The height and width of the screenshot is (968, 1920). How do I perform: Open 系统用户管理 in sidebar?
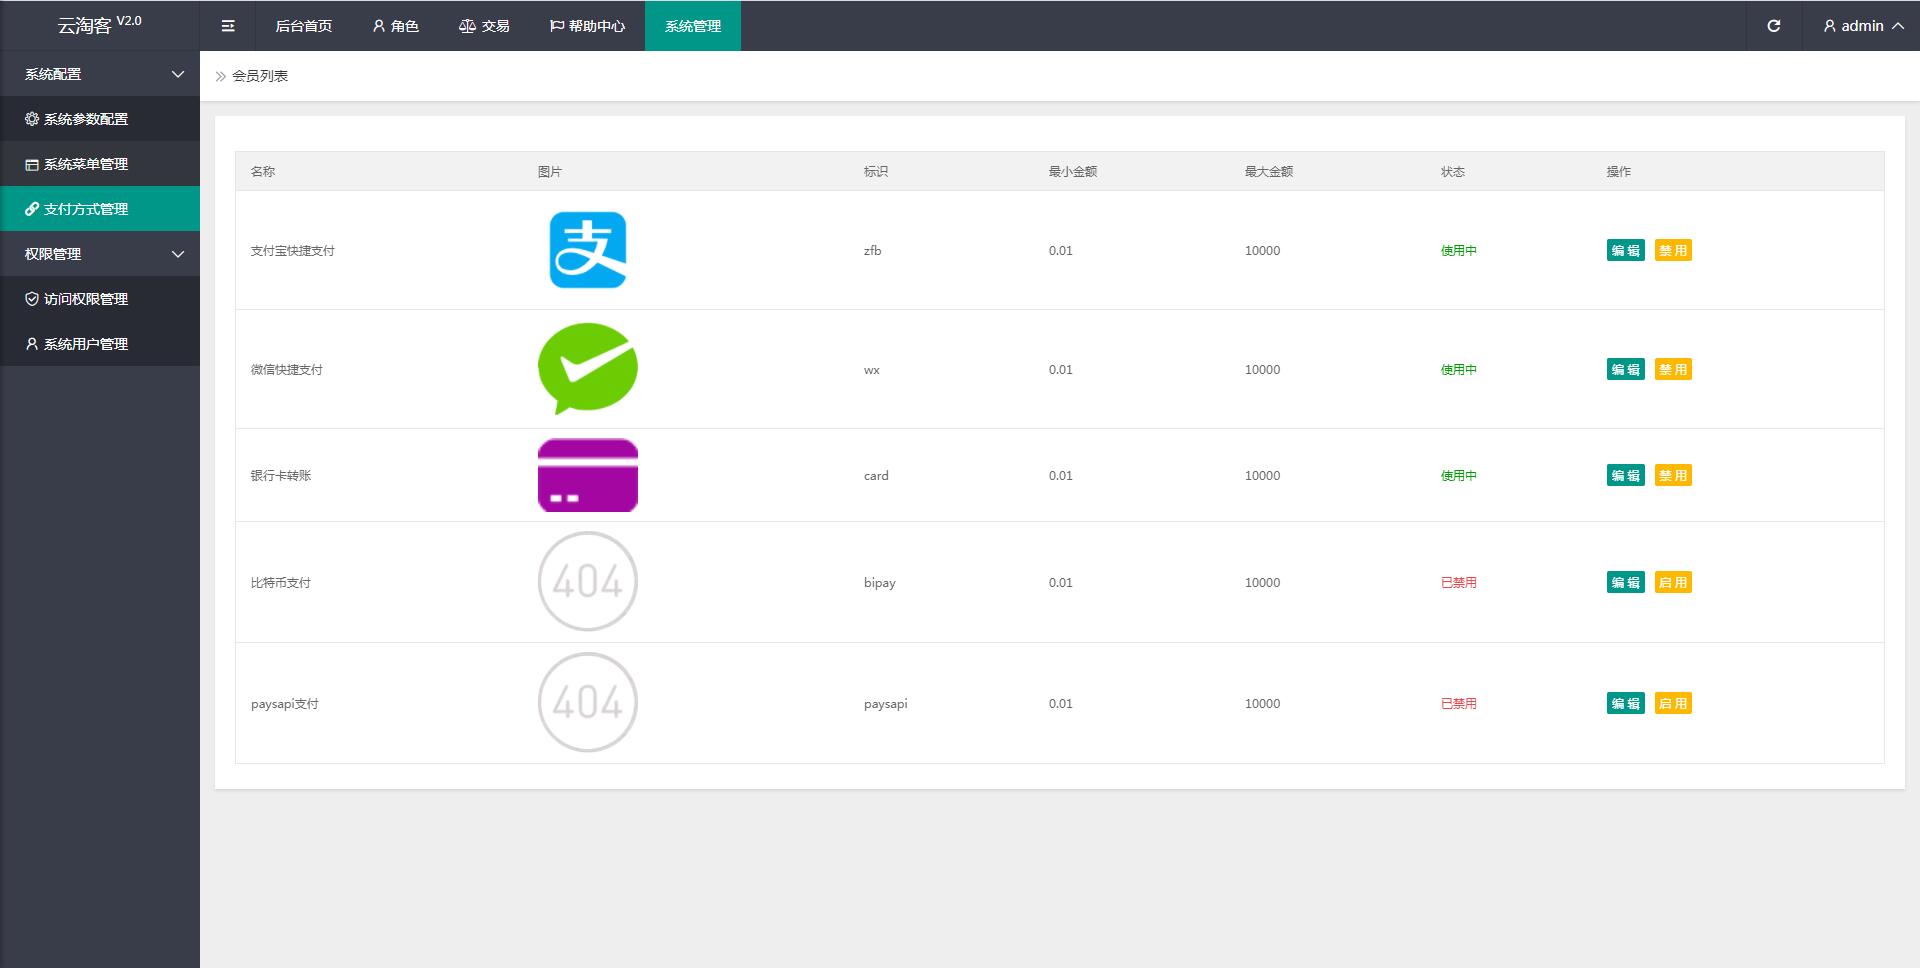86,344
